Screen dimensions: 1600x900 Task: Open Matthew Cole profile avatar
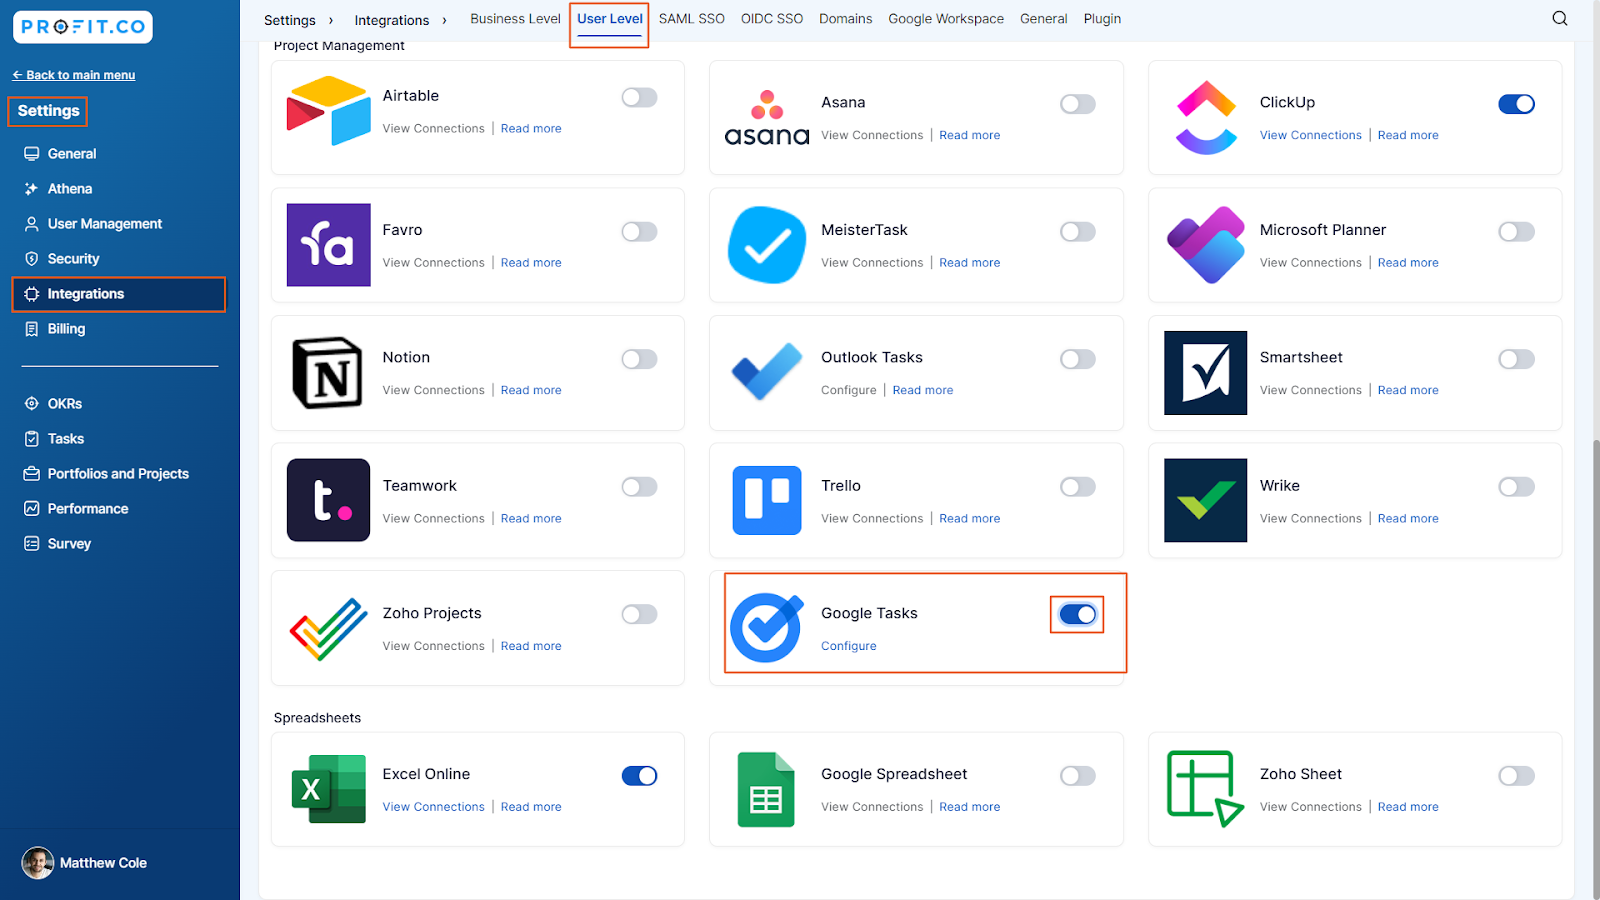pos(38,863)
